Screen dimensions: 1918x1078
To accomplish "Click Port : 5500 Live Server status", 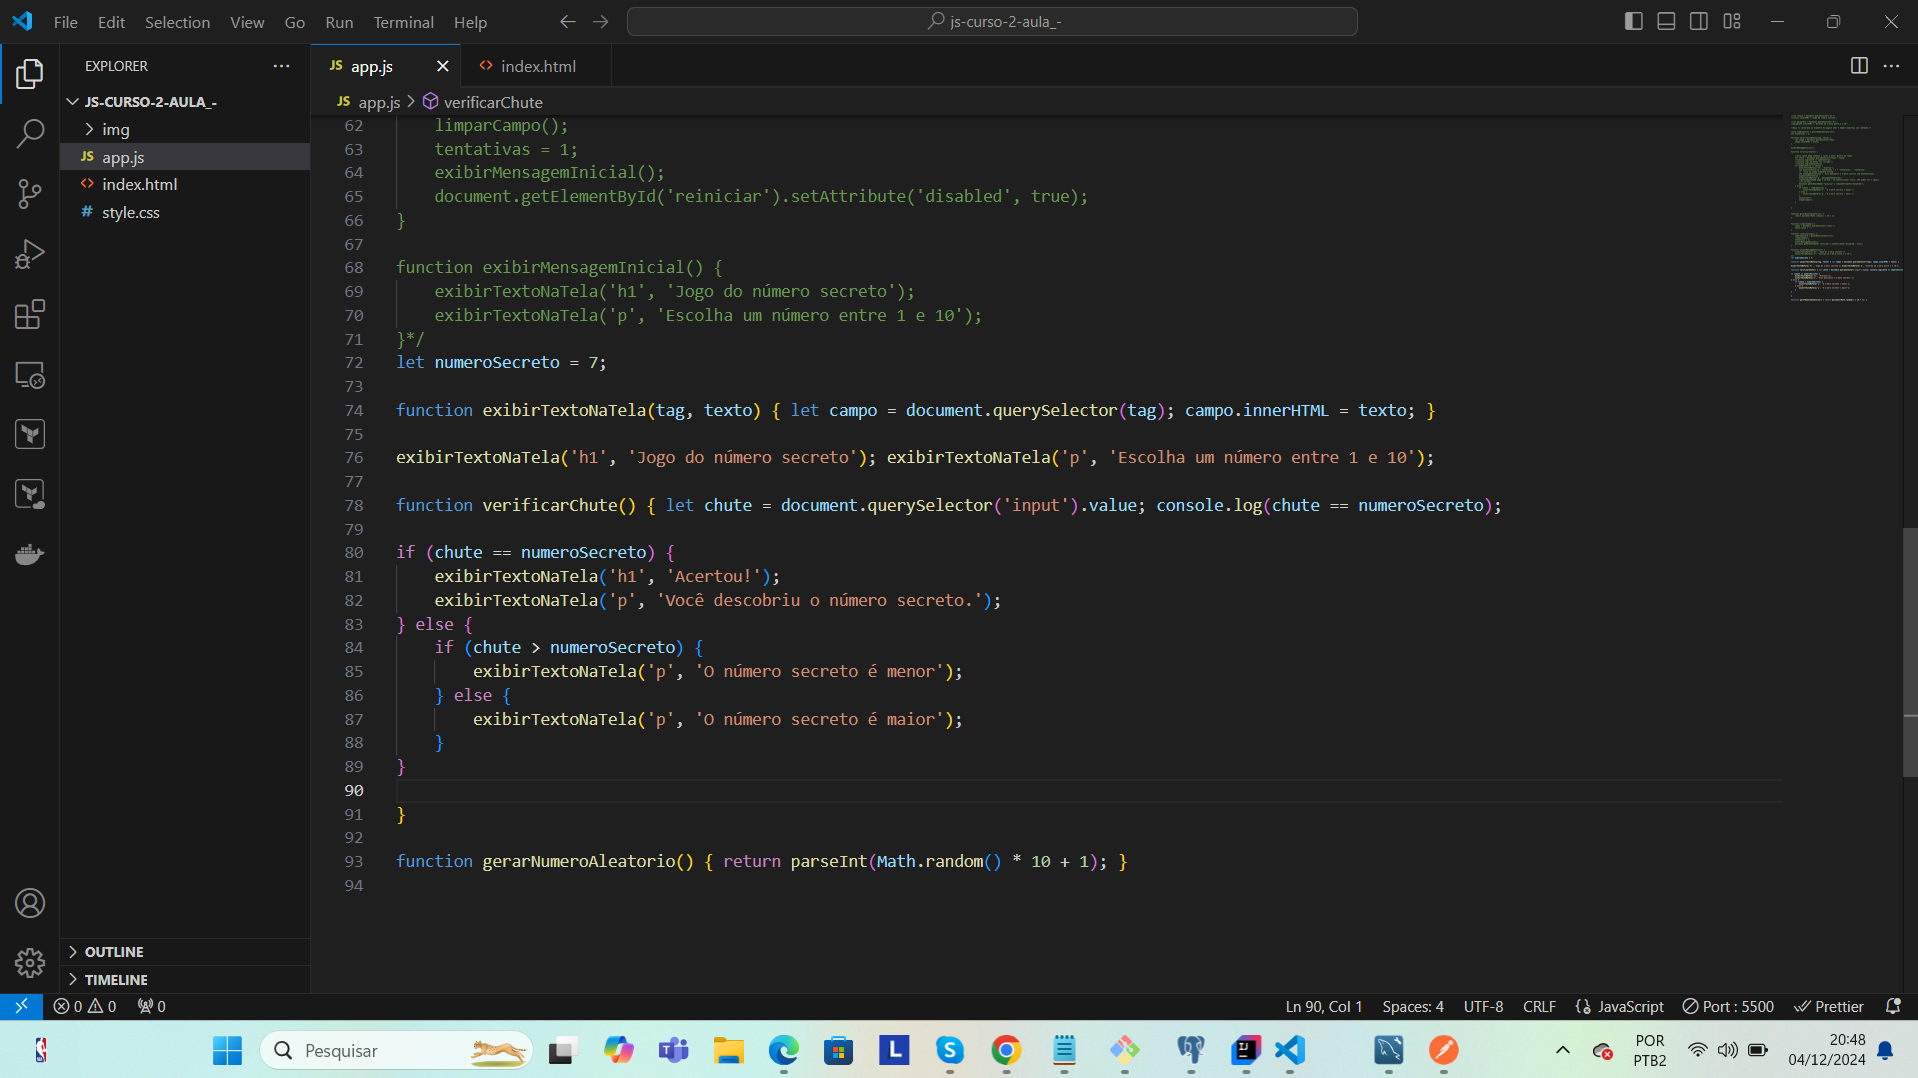I will tap(1728, 1006).
